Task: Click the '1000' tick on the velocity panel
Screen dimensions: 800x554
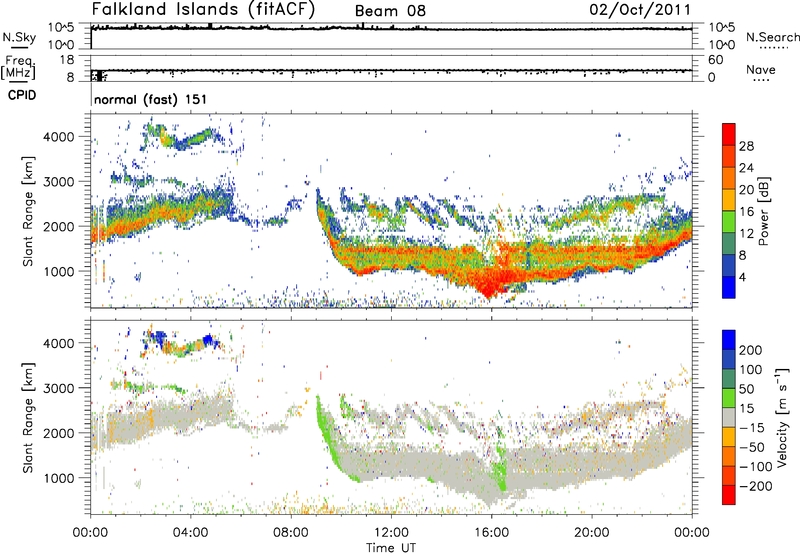Action: [59, 478]
